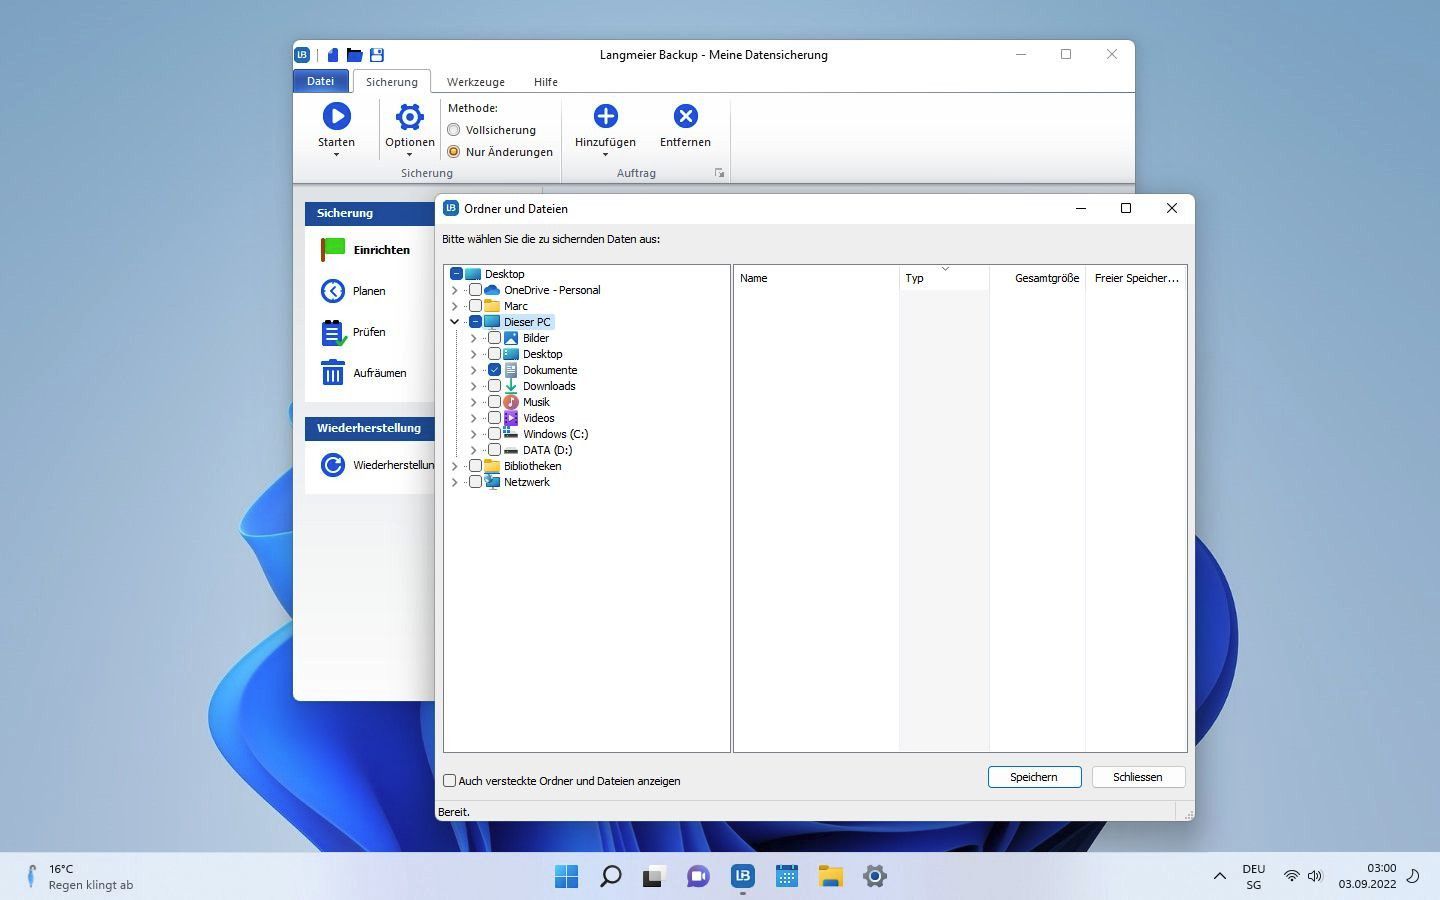Image resolution: width=1440 pixels, height=900 pixels.
Task: Sort by the Gesamtgröße column header
Action: (1046, 278)
